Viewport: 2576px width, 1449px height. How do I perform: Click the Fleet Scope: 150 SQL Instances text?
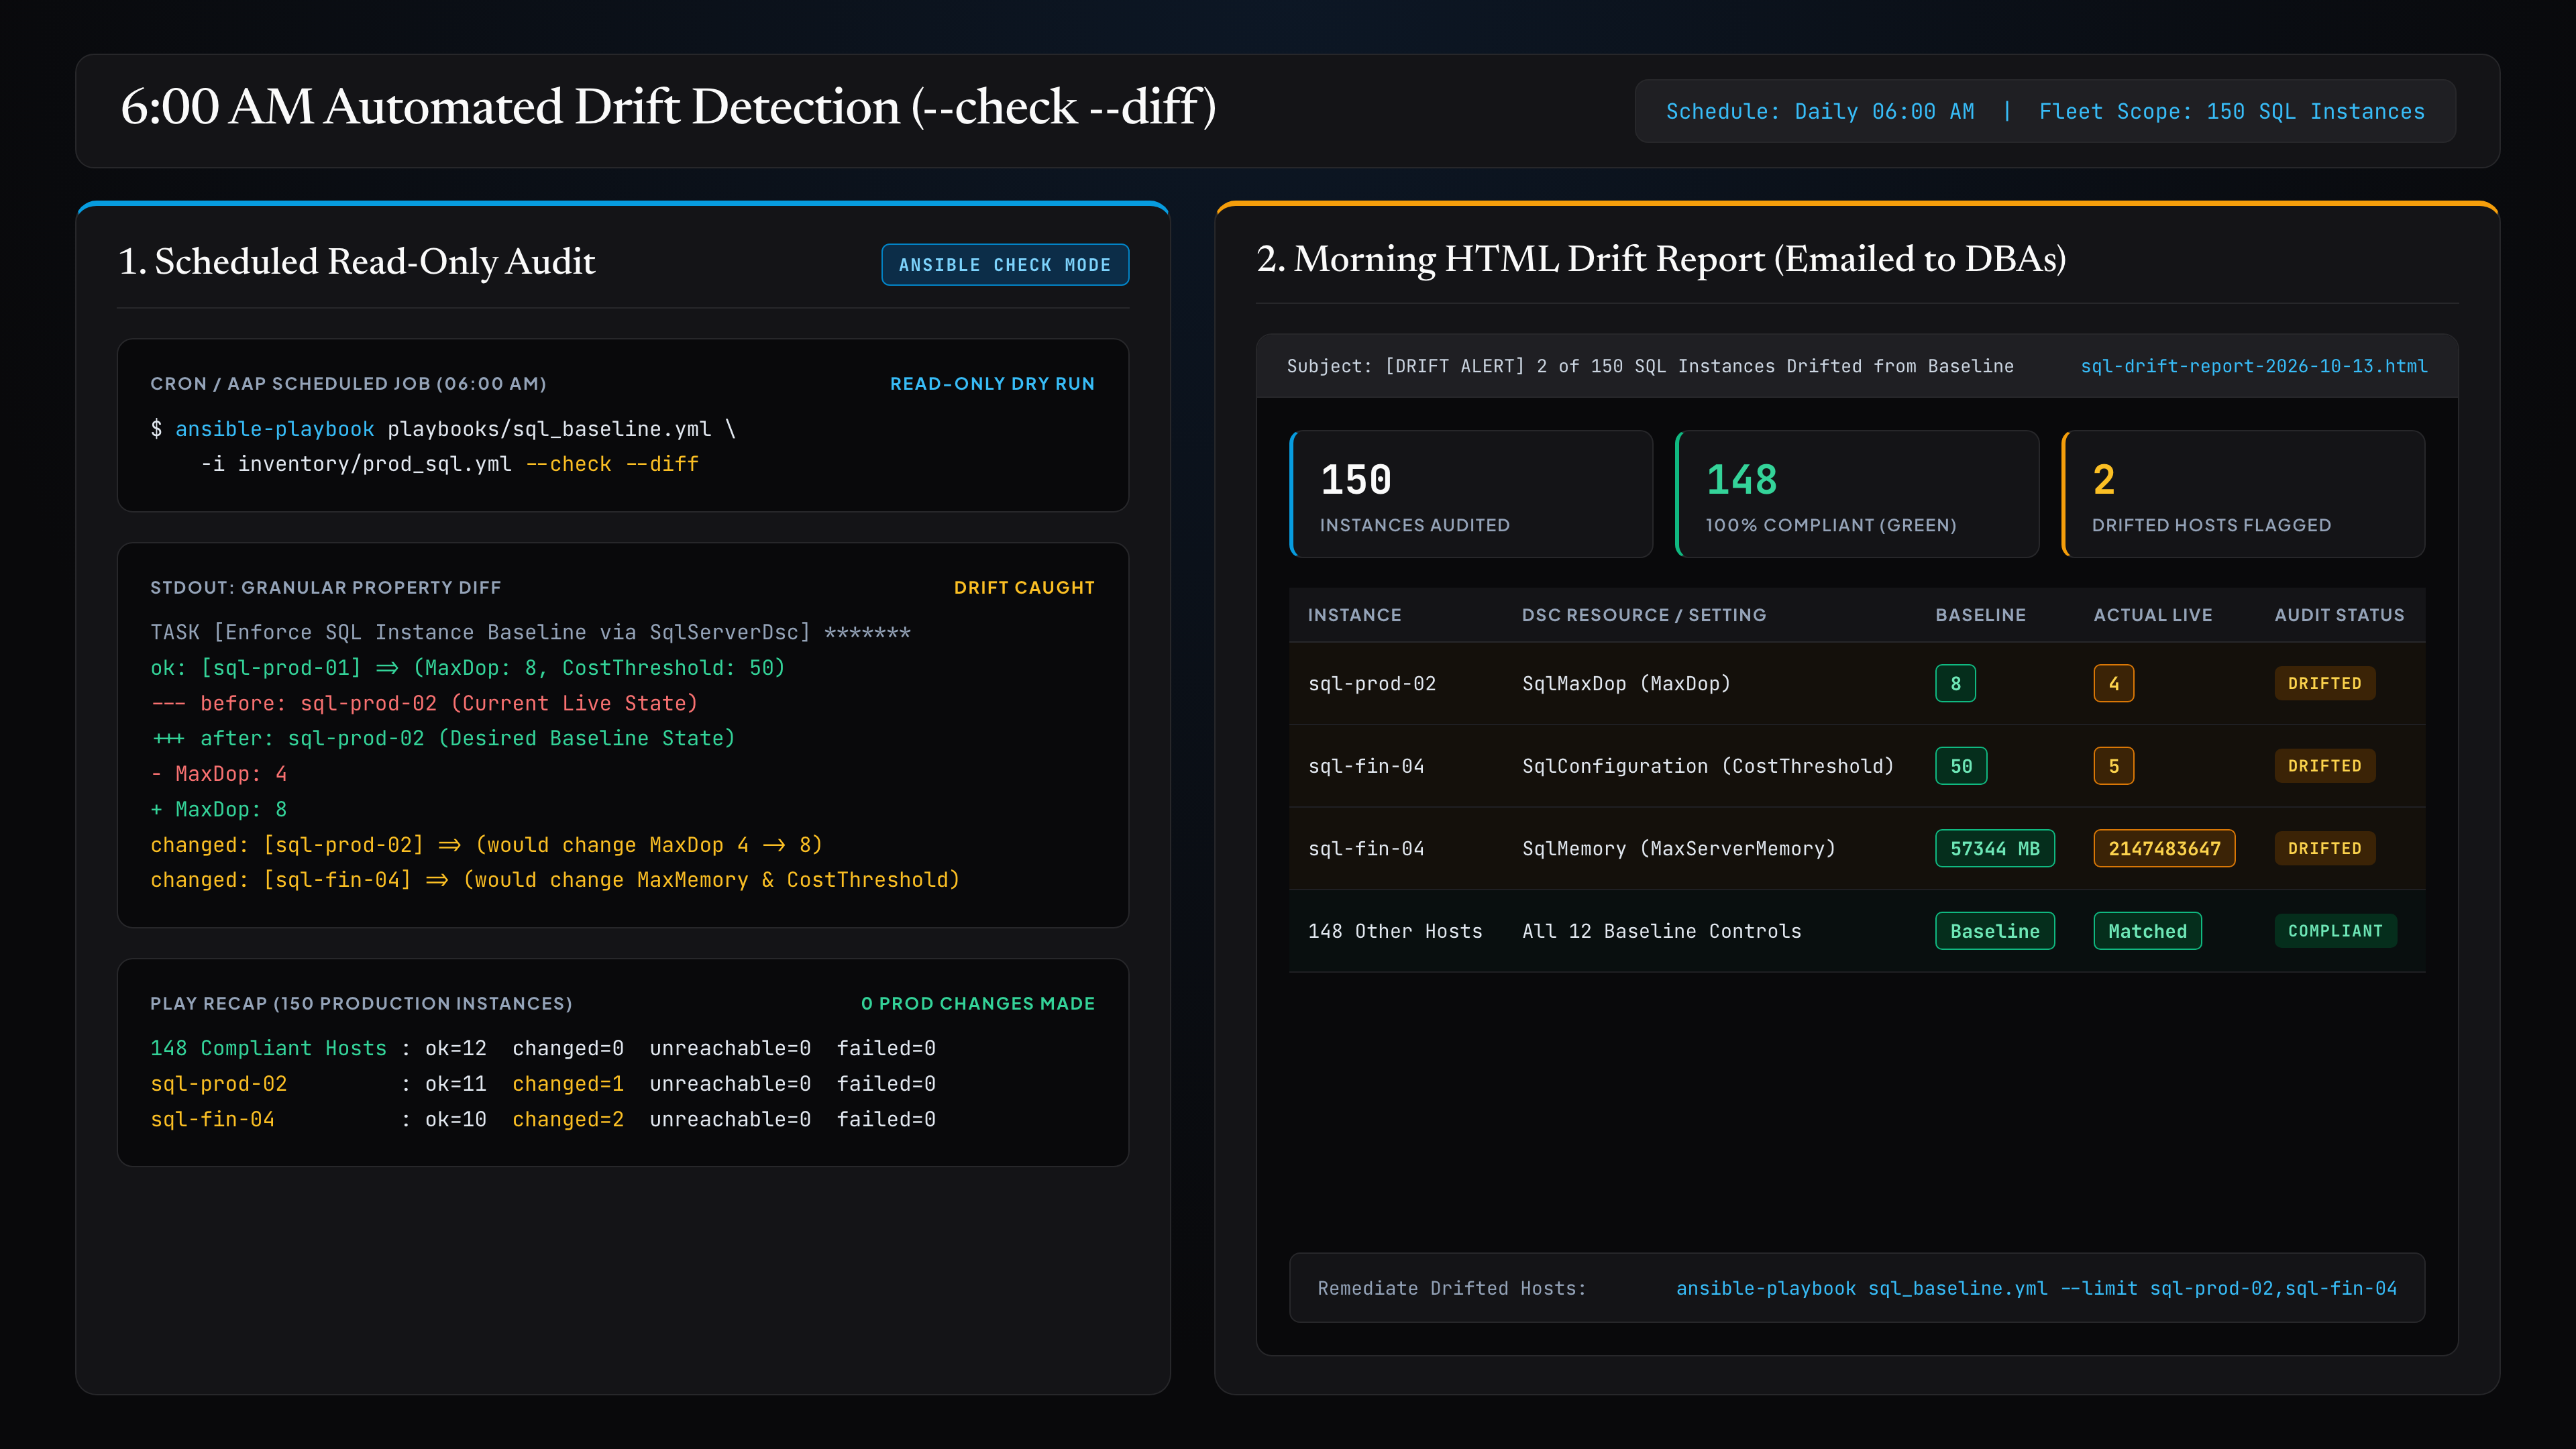(2232, 111)
